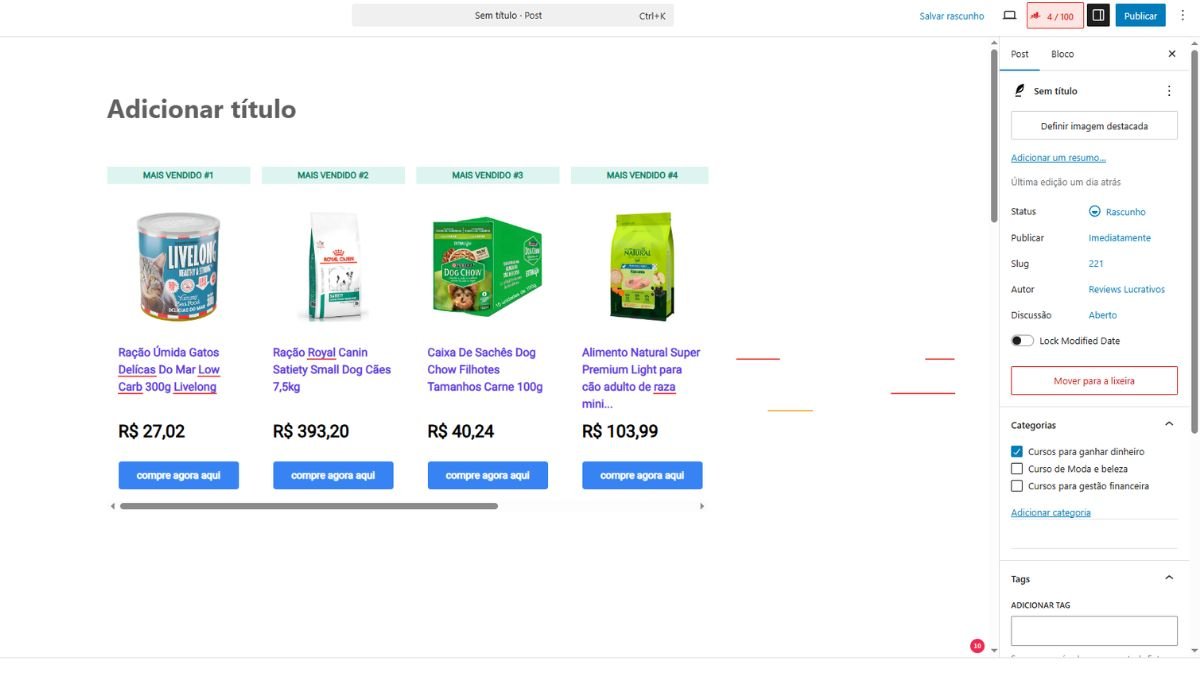Click Salvar rascunho
Viewport: 1200px width, 675px height.
click(x=951, y=15)
